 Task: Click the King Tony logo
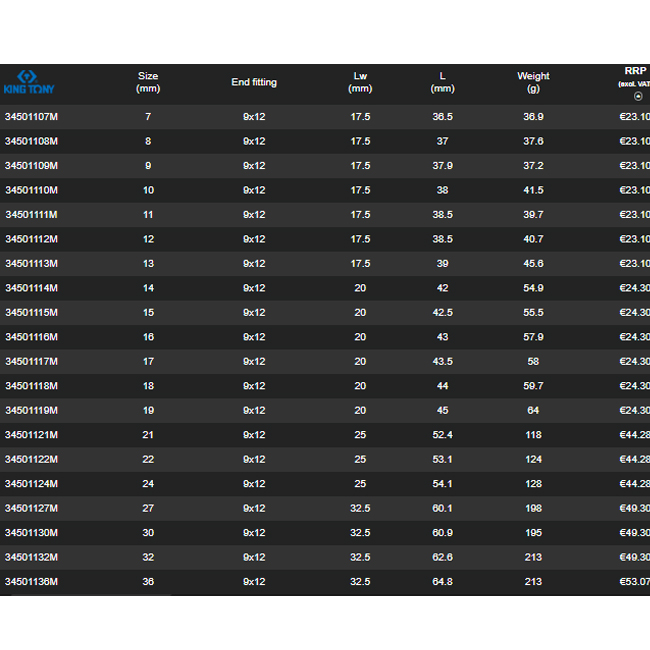(x=29, y=82)
